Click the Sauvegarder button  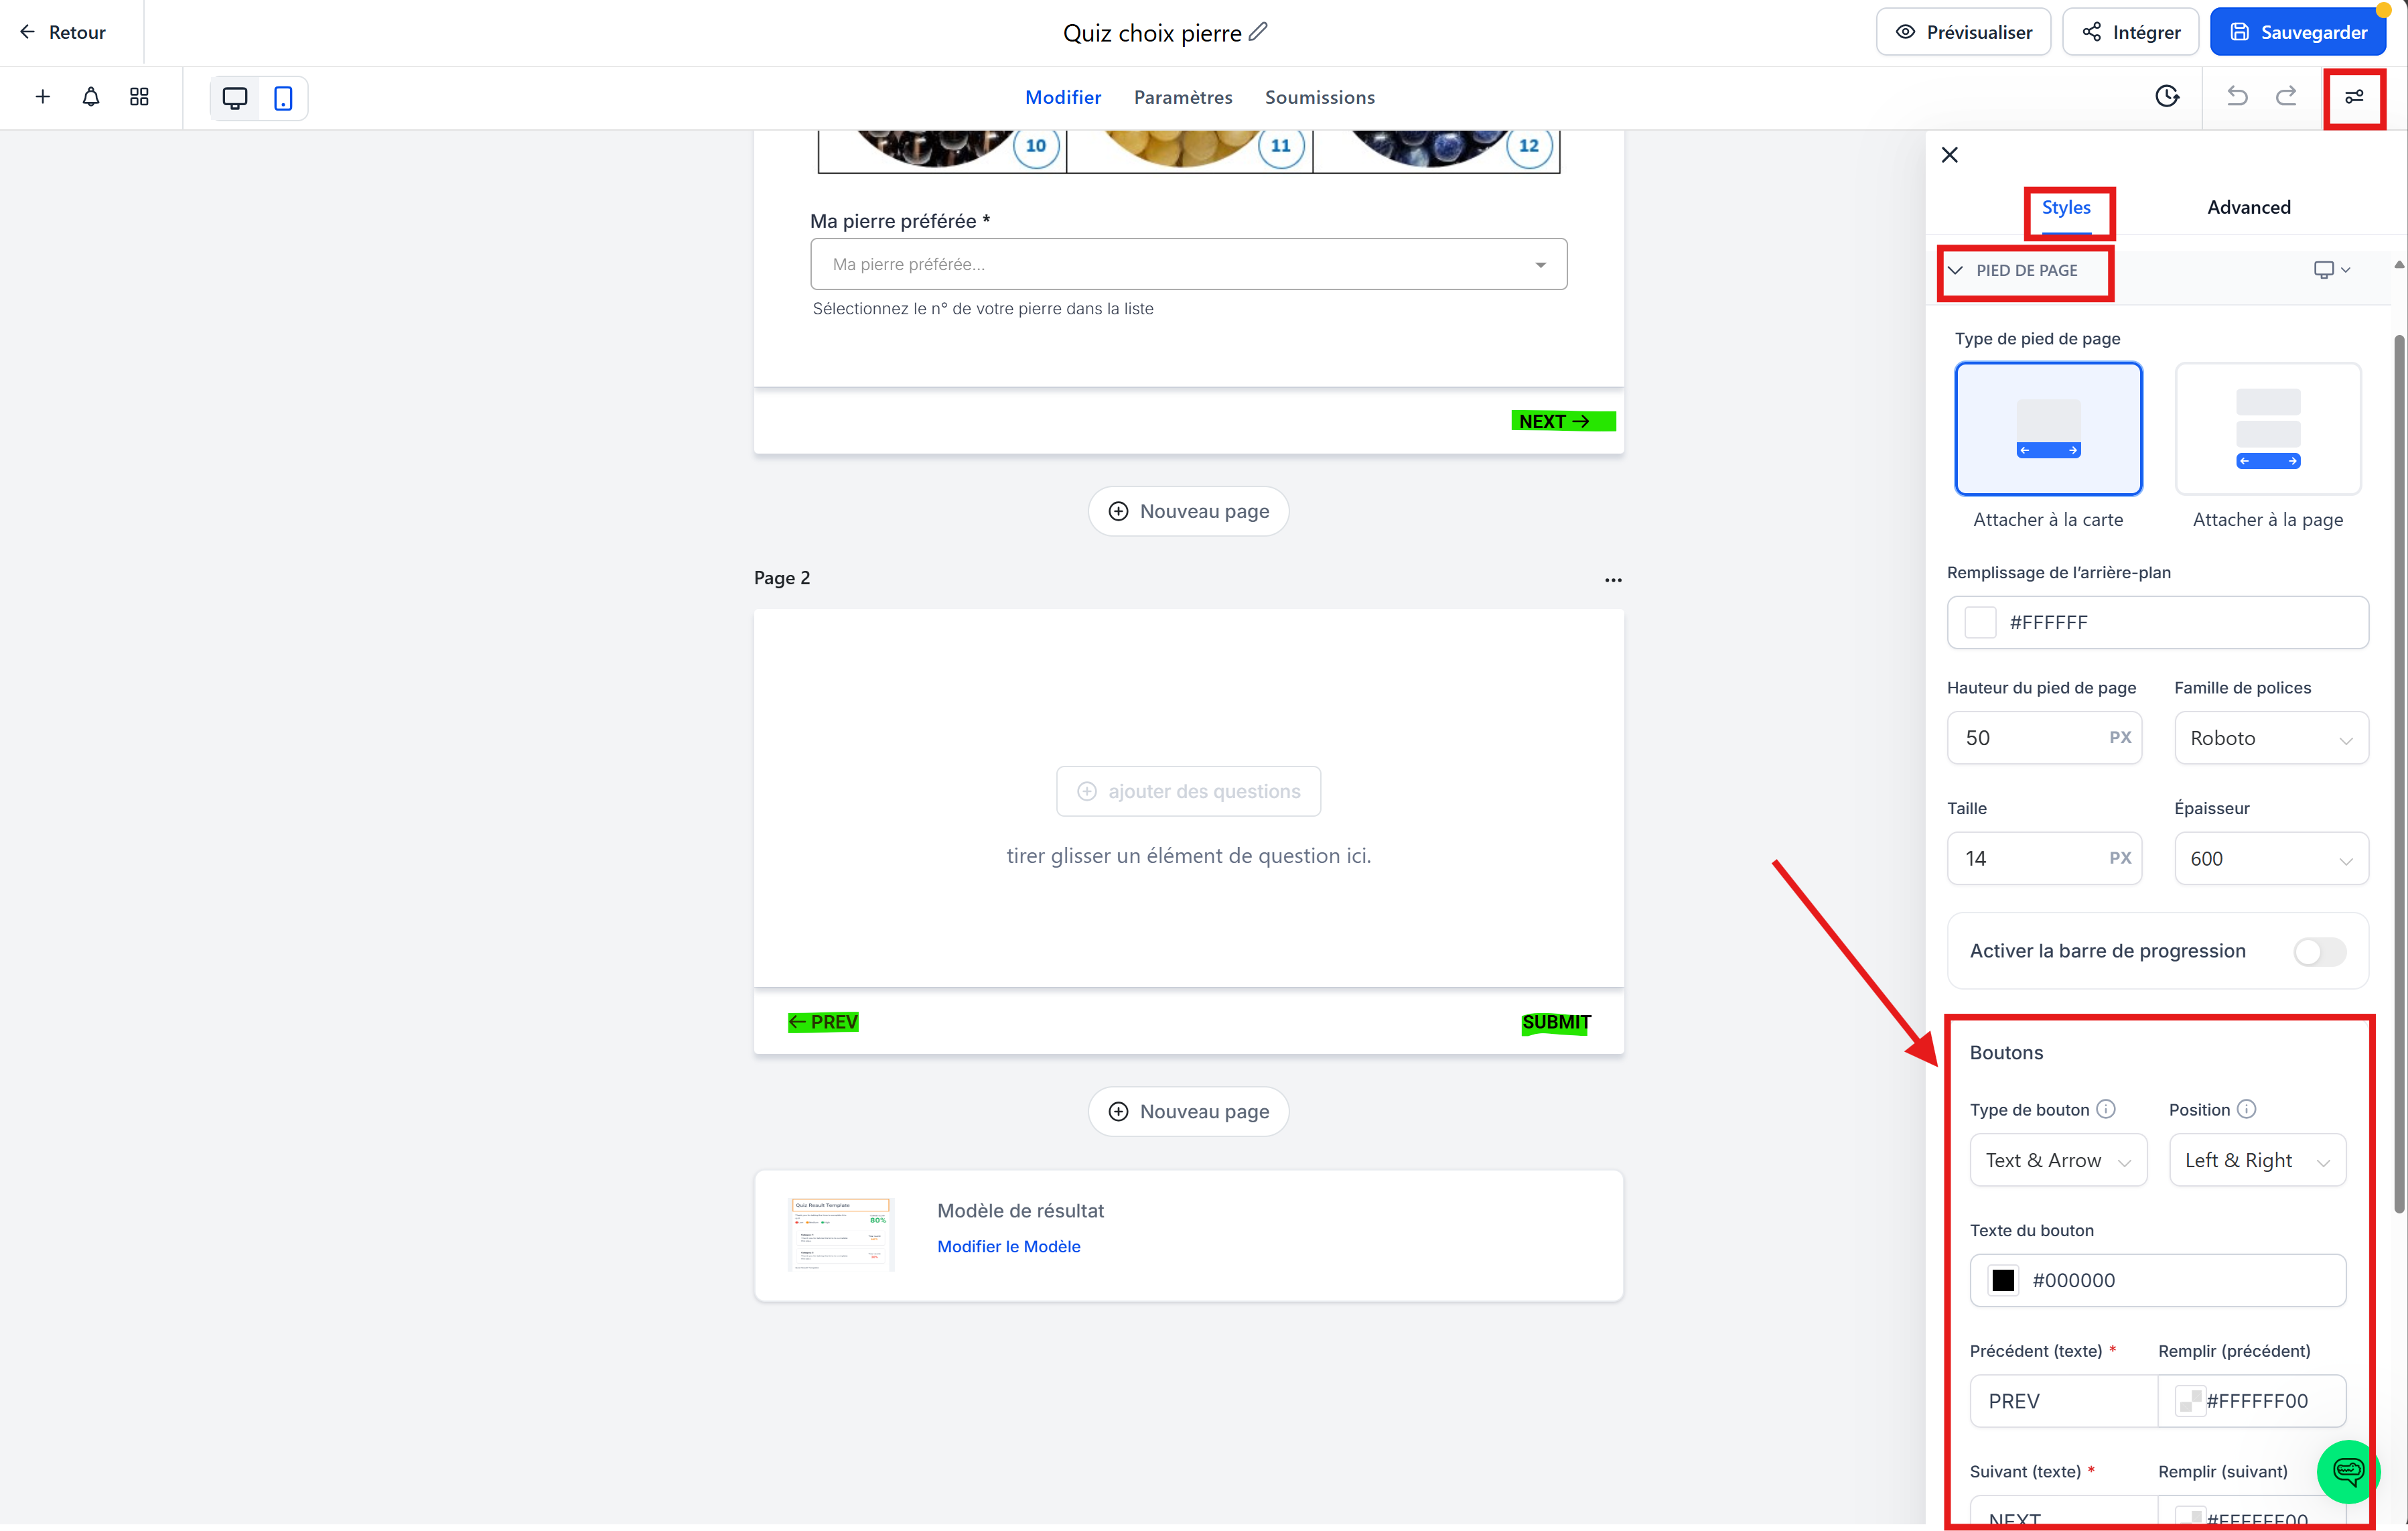pos(2297,32)
